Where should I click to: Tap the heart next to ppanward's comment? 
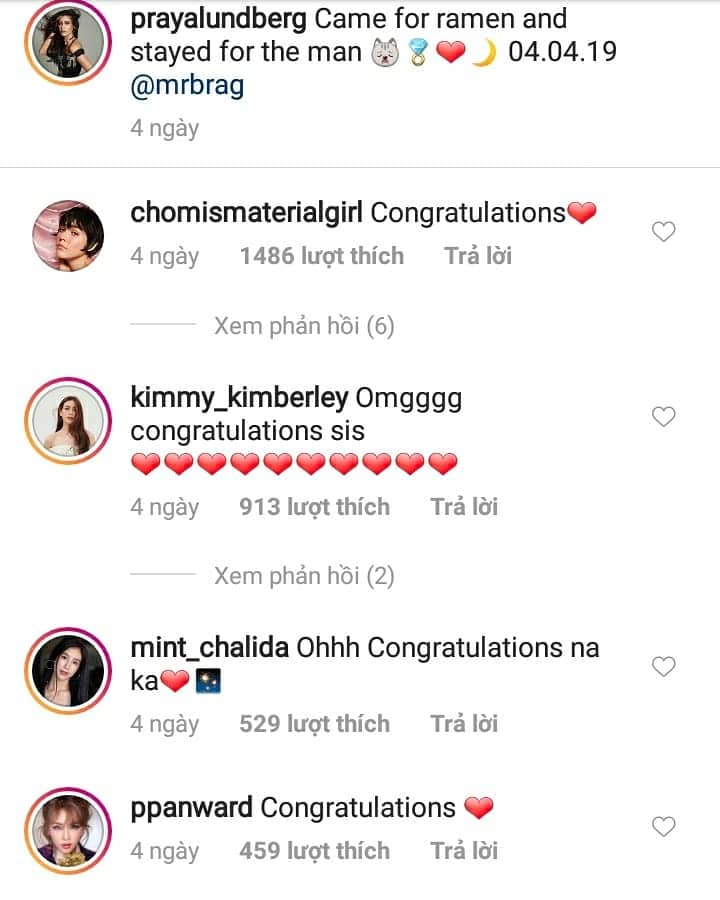coord(664,826)
